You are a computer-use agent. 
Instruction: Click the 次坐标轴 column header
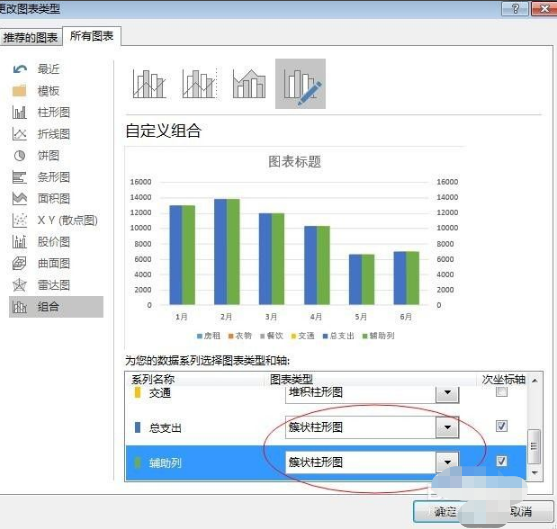503,379
